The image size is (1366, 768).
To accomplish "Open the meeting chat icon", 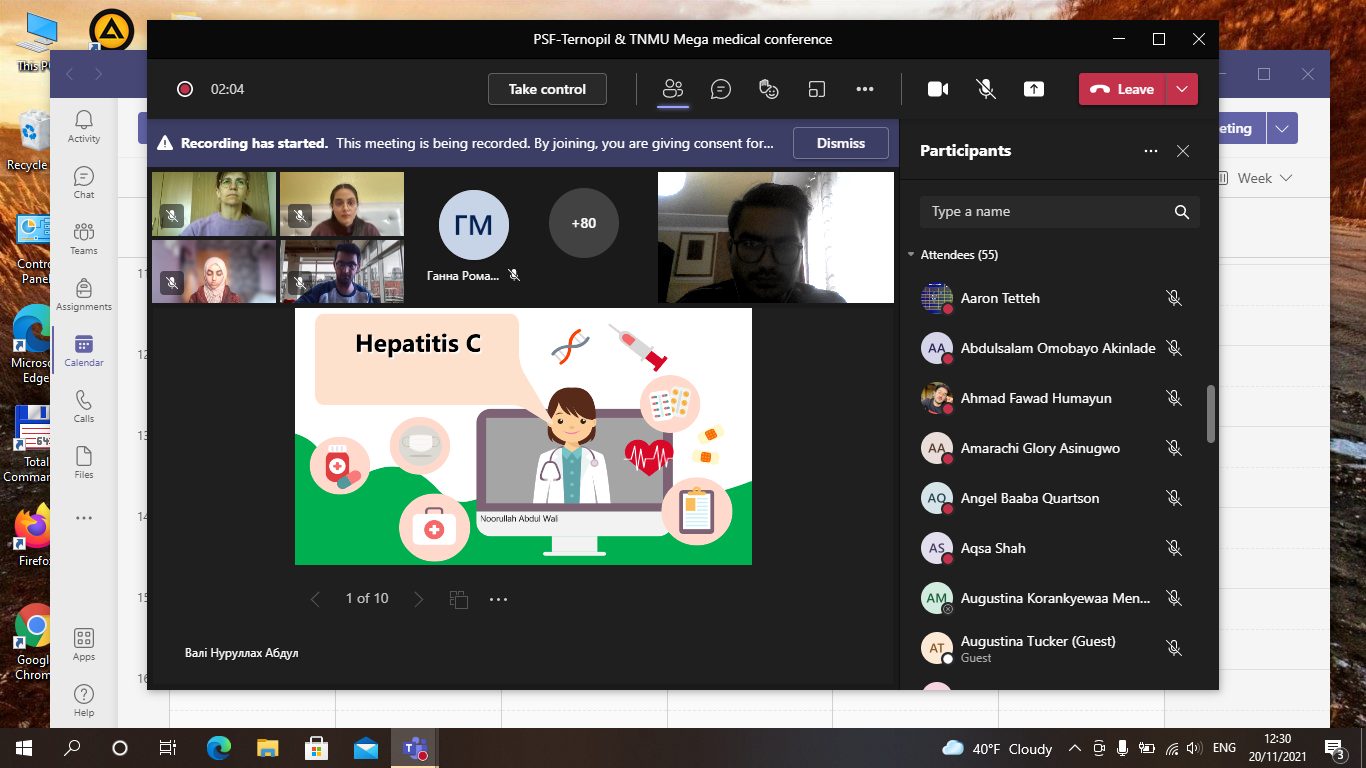I will pos(720,89).
